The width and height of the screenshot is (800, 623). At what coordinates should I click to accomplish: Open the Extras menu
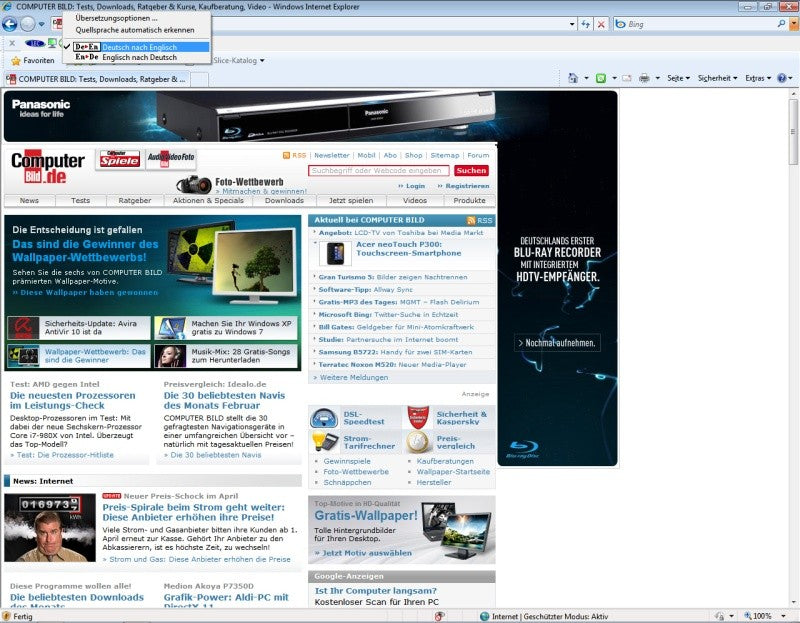point(758,78)
